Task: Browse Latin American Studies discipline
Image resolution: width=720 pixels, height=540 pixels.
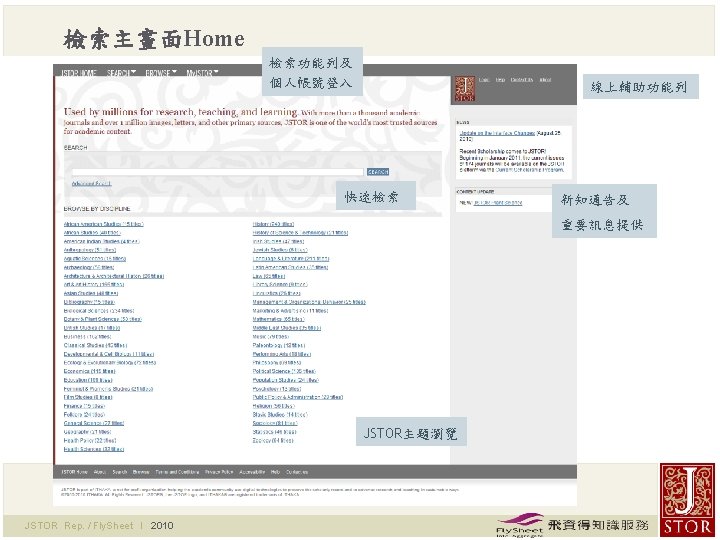Action: (290, 267)
